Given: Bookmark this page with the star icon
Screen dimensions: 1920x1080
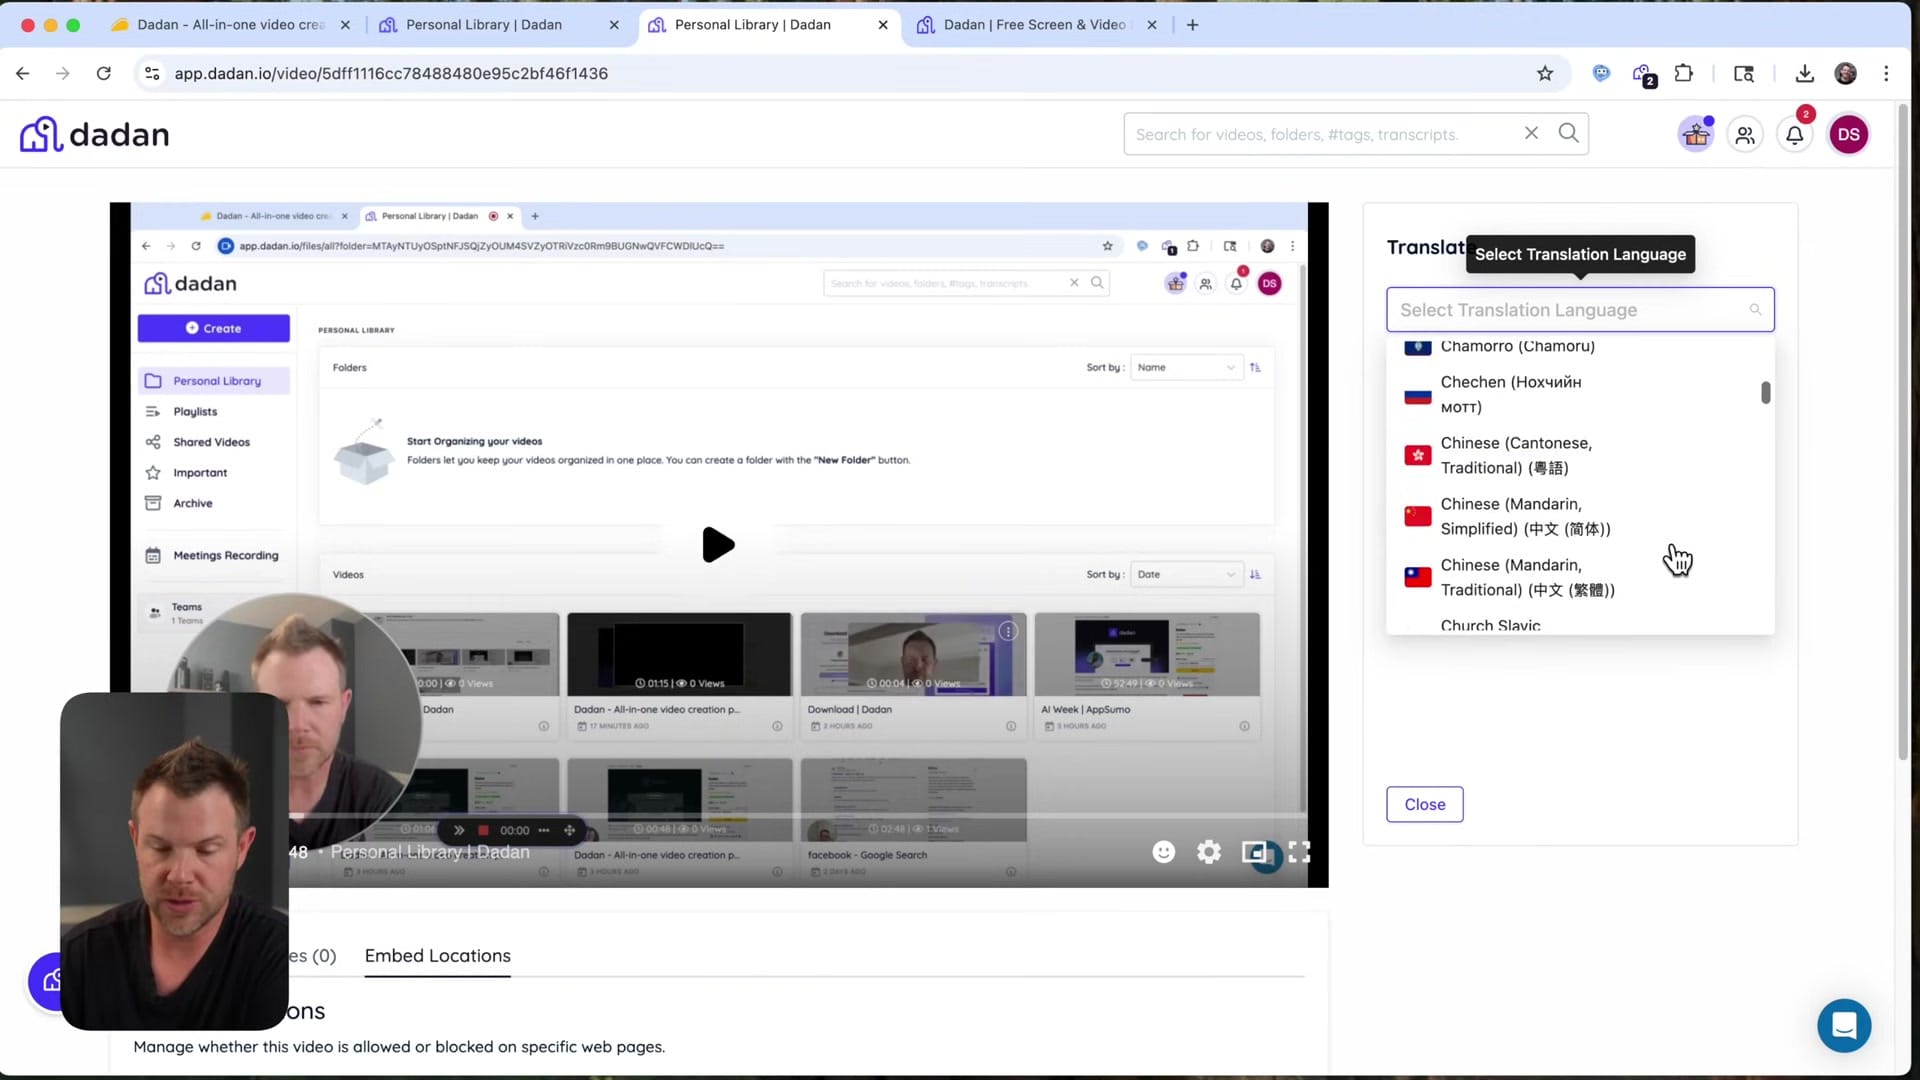Looking at the screenshot, I should pos(1545,73).
